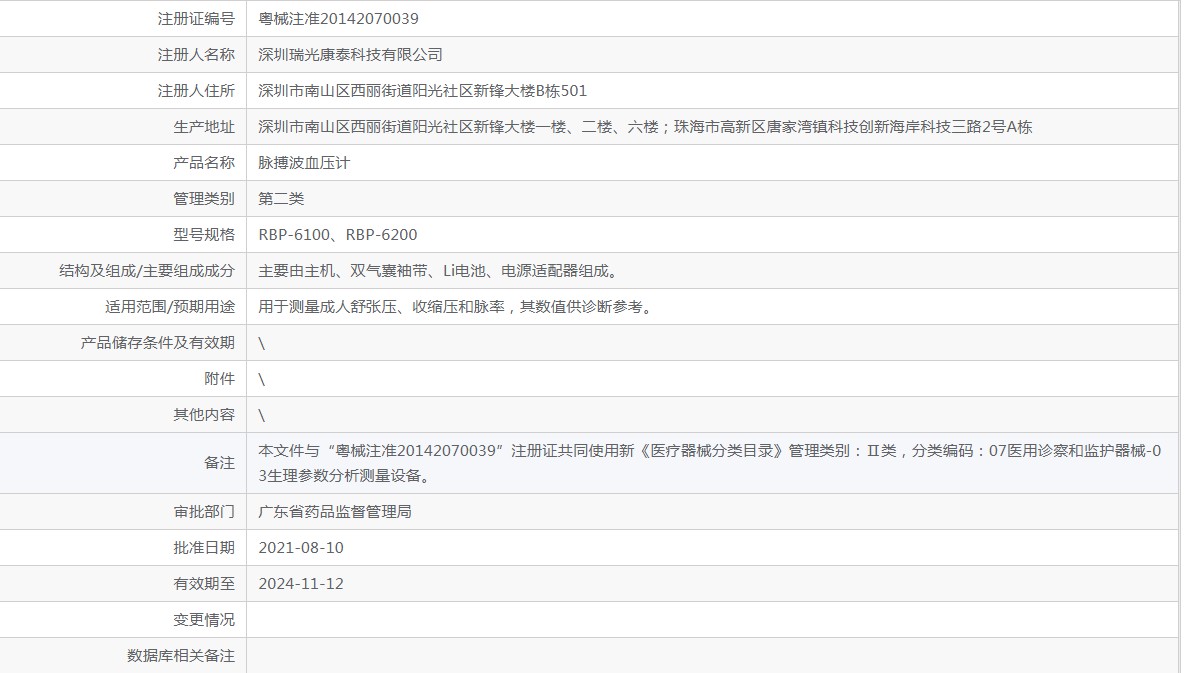1186x673 pixels.
Task: Select the 注册人名称 label
Action: coord(196,54)
